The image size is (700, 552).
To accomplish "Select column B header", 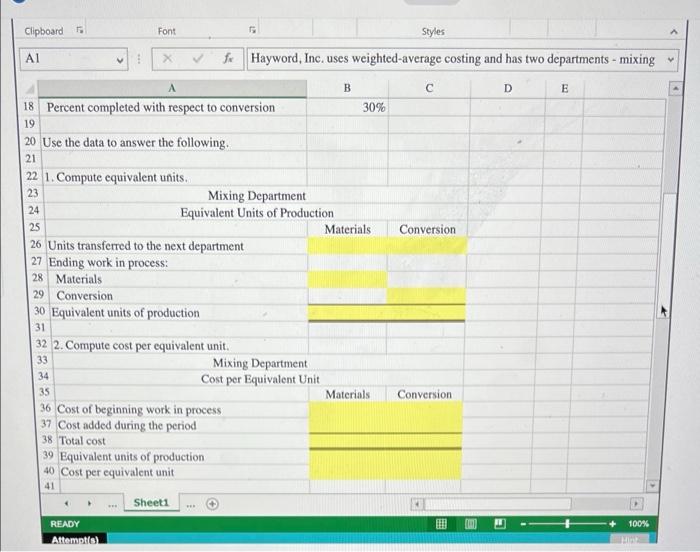I will pos(347,88).
